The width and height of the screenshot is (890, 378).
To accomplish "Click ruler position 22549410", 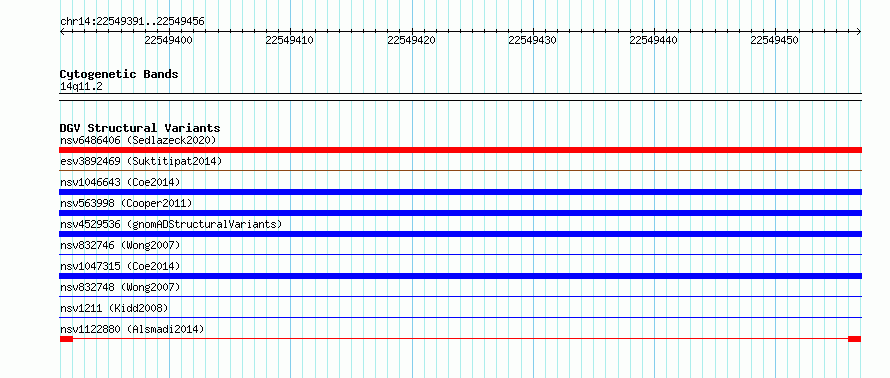I will pos(290,40).
